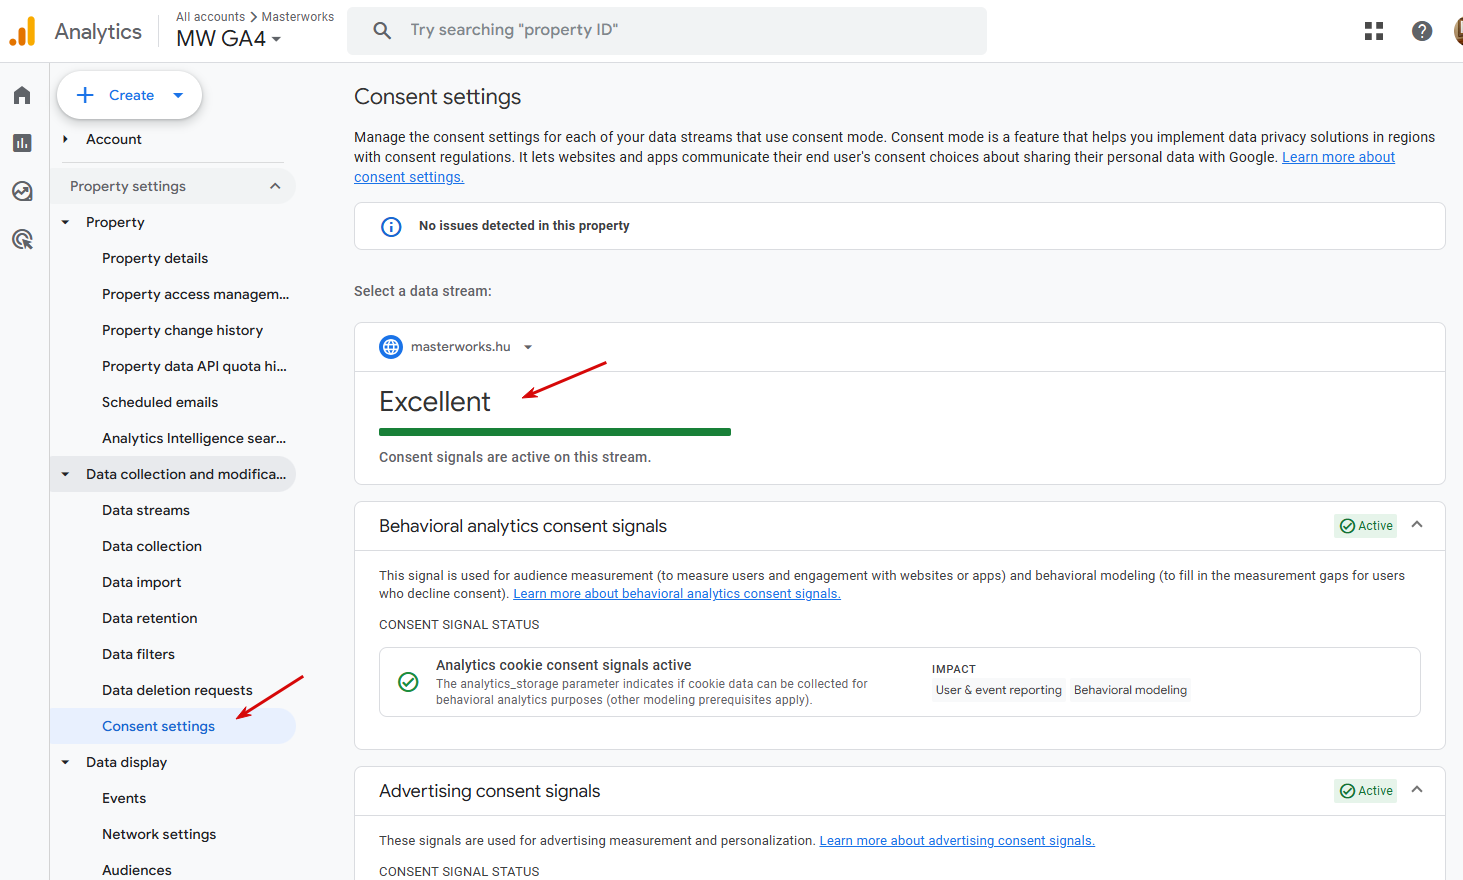Select Data retention in the sidebar
The width and height of the screenshot is (1463, 880).
[x=150, y=618]
